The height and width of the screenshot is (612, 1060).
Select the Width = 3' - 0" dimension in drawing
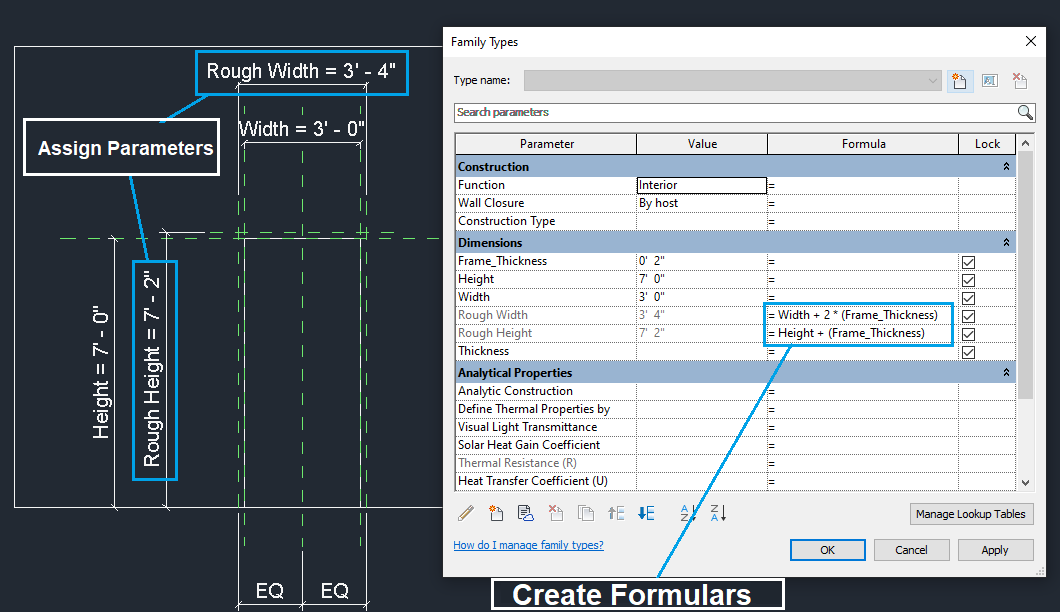tap(302, 128)
